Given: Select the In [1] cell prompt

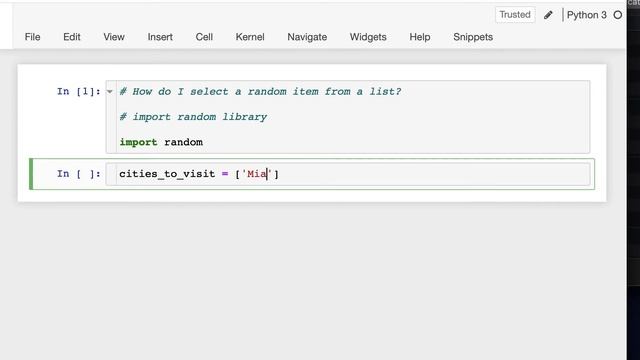Looking at the screenshot, I should tap(78, 91).
